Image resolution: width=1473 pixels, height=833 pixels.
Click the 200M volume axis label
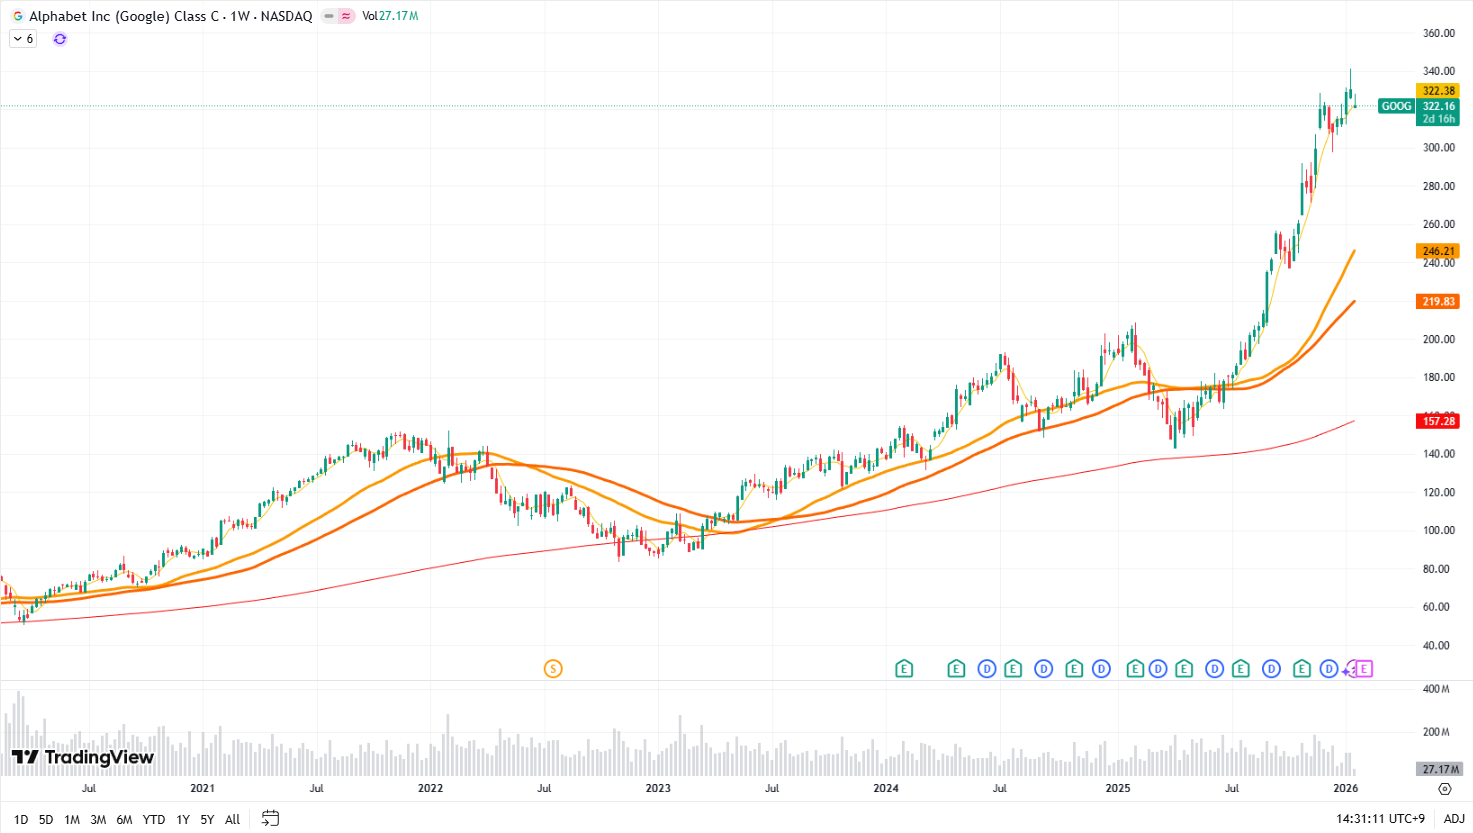[1436, 732]
